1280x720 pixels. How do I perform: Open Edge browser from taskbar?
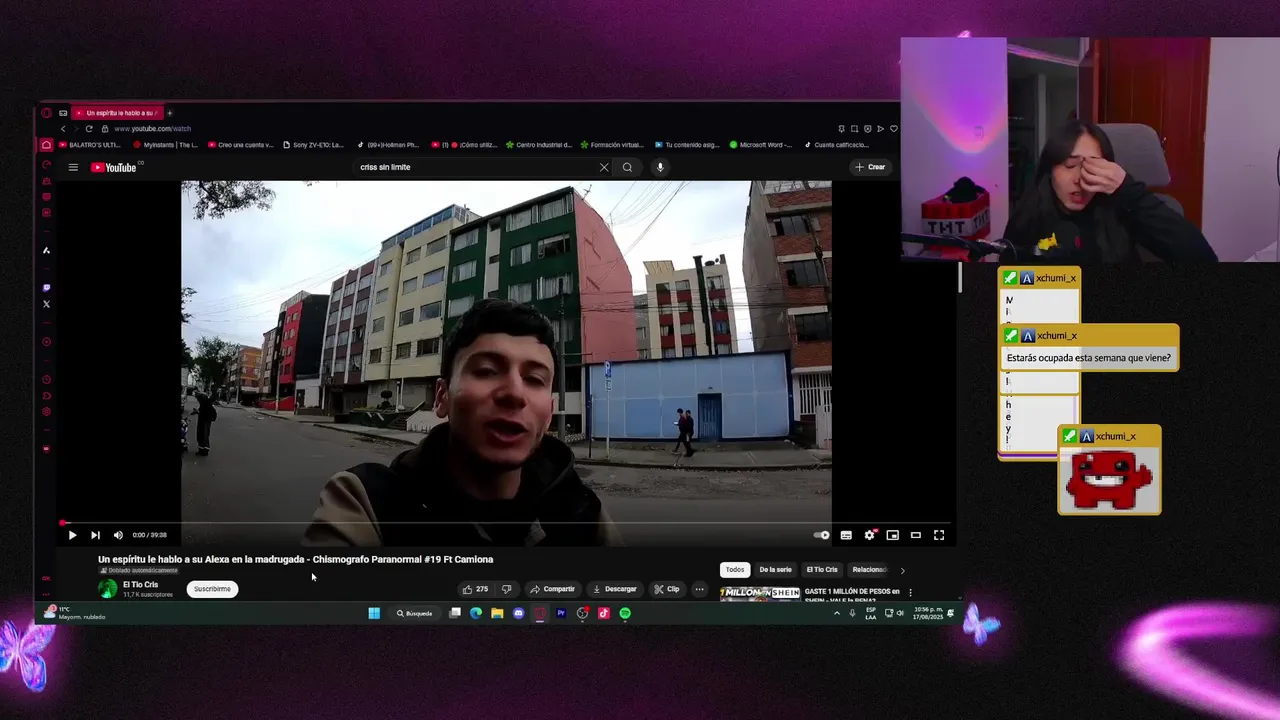pos(476,613)
